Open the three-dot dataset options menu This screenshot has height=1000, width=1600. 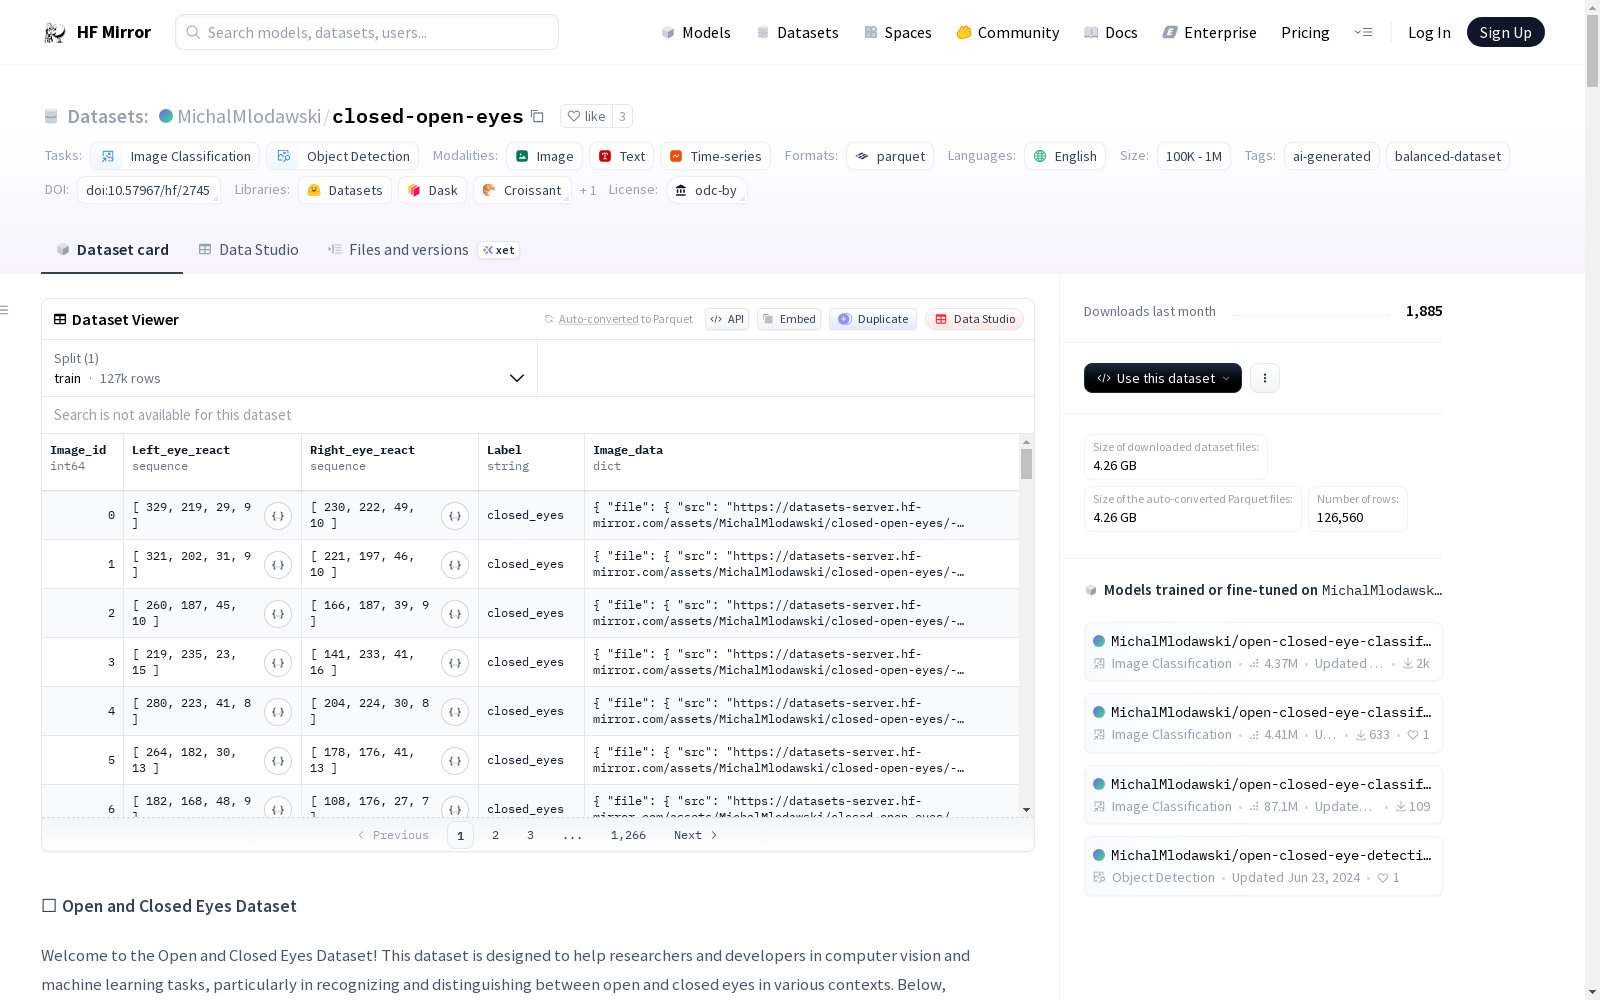pos(1265,378)
